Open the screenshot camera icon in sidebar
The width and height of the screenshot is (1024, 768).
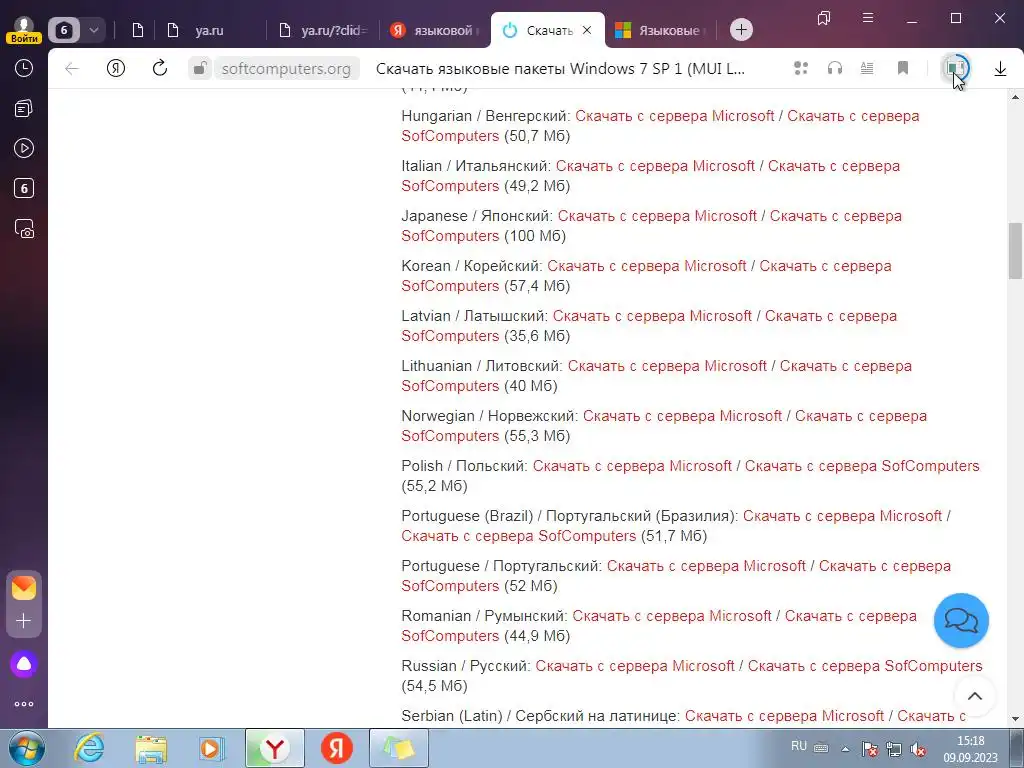pyautogui.click(x=24, y=229)
